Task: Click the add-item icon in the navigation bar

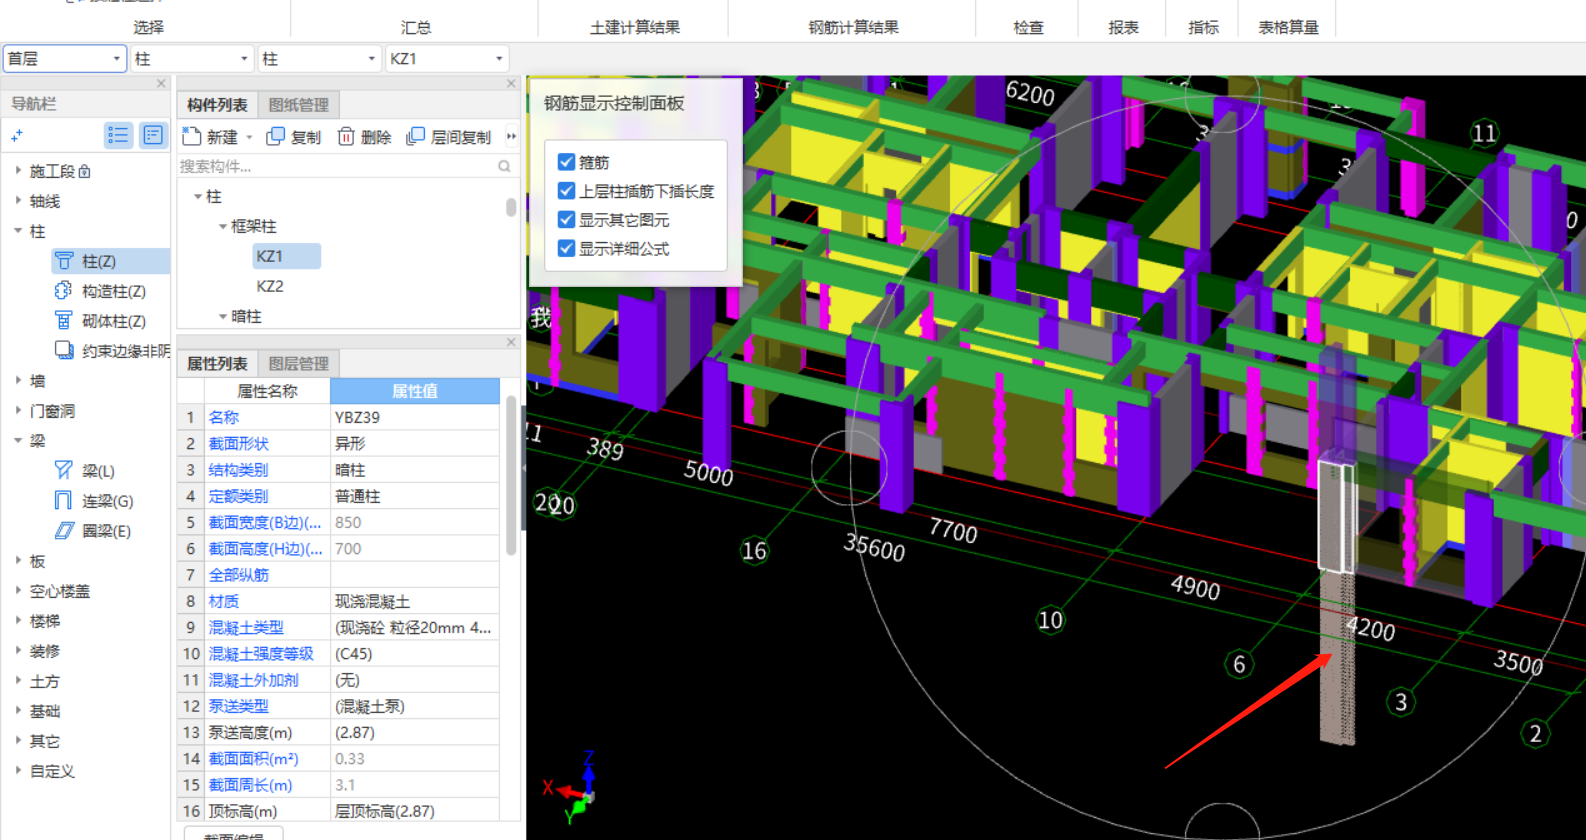Action: [x=17, y=135]
